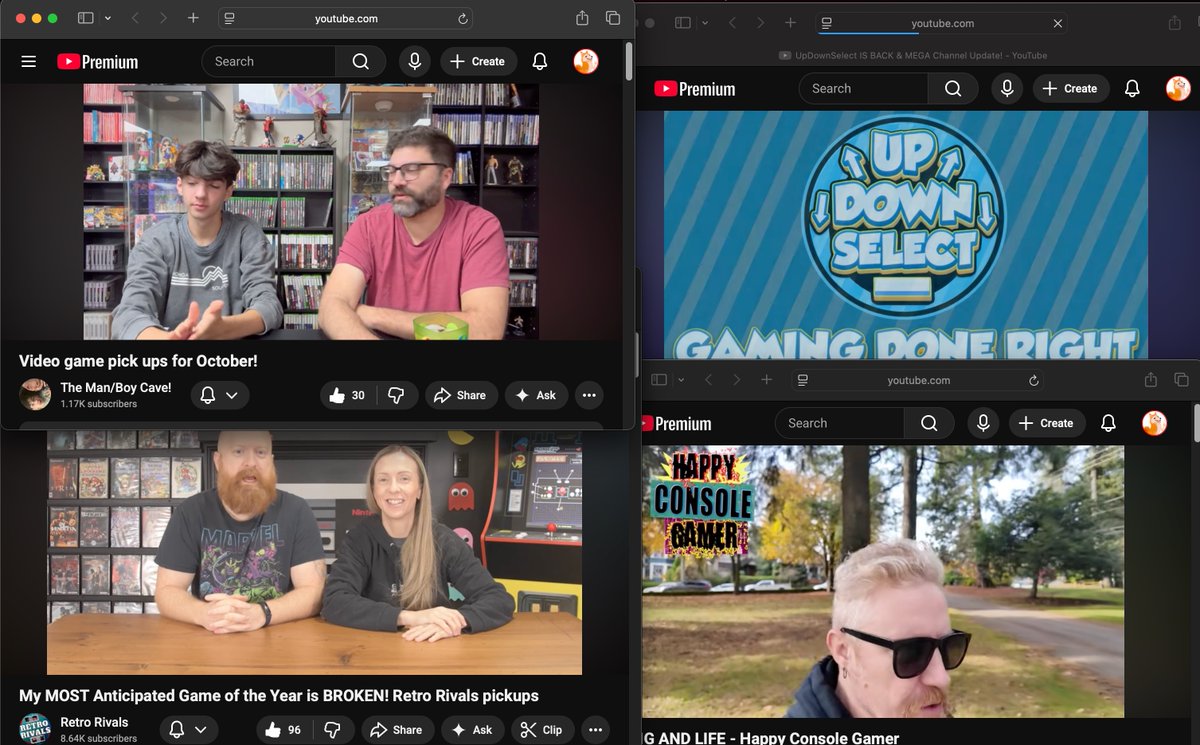Screen dimensions: 1200x745
Task: Show tab overview in Happy Console Gamer window
Action: (1181, 380)
